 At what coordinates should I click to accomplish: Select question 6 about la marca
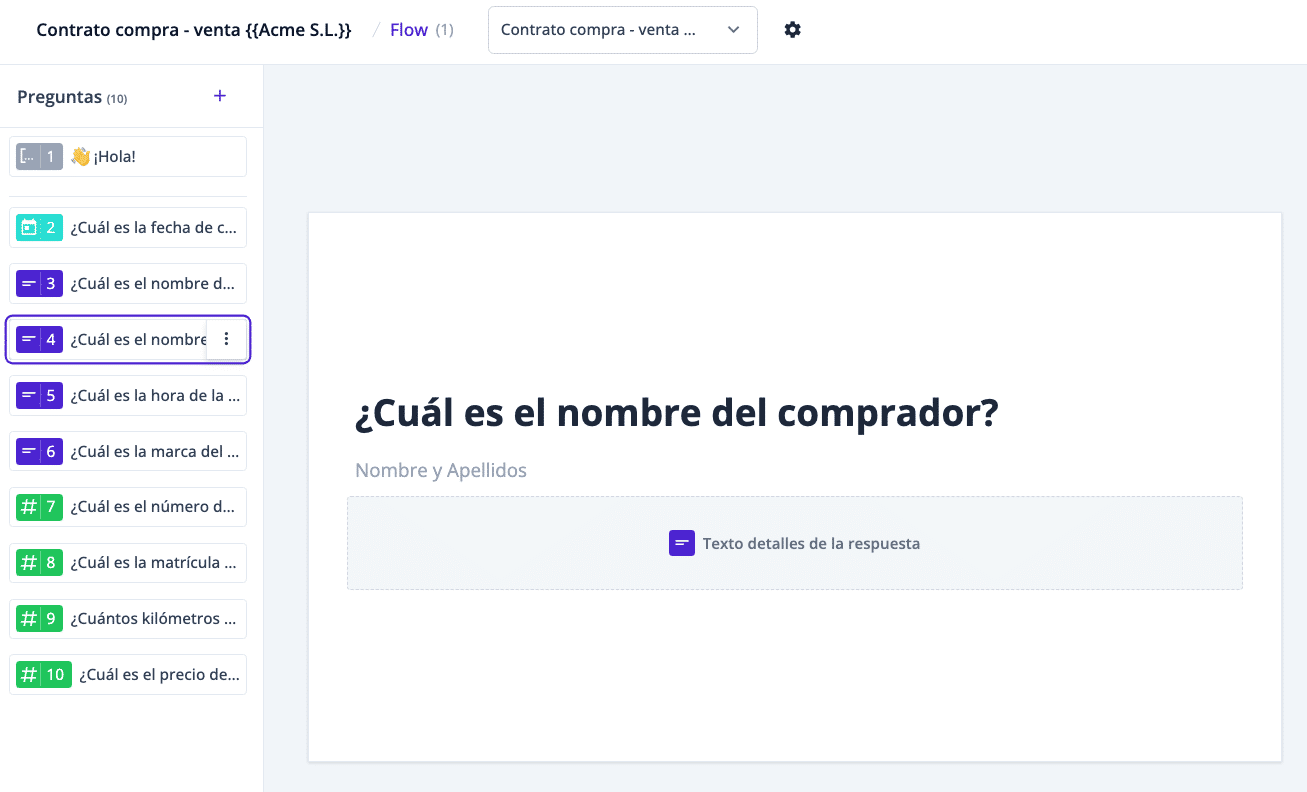pos(154,452)
